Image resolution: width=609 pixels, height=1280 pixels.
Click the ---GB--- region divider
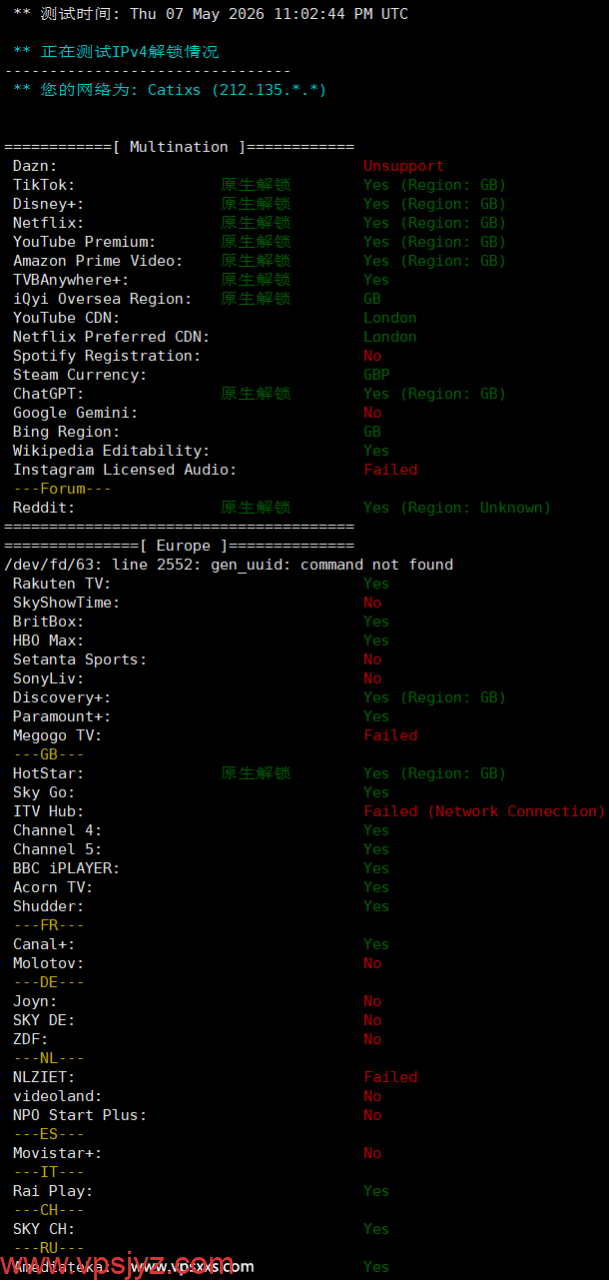pyautogui.click(x=48, y=755)
